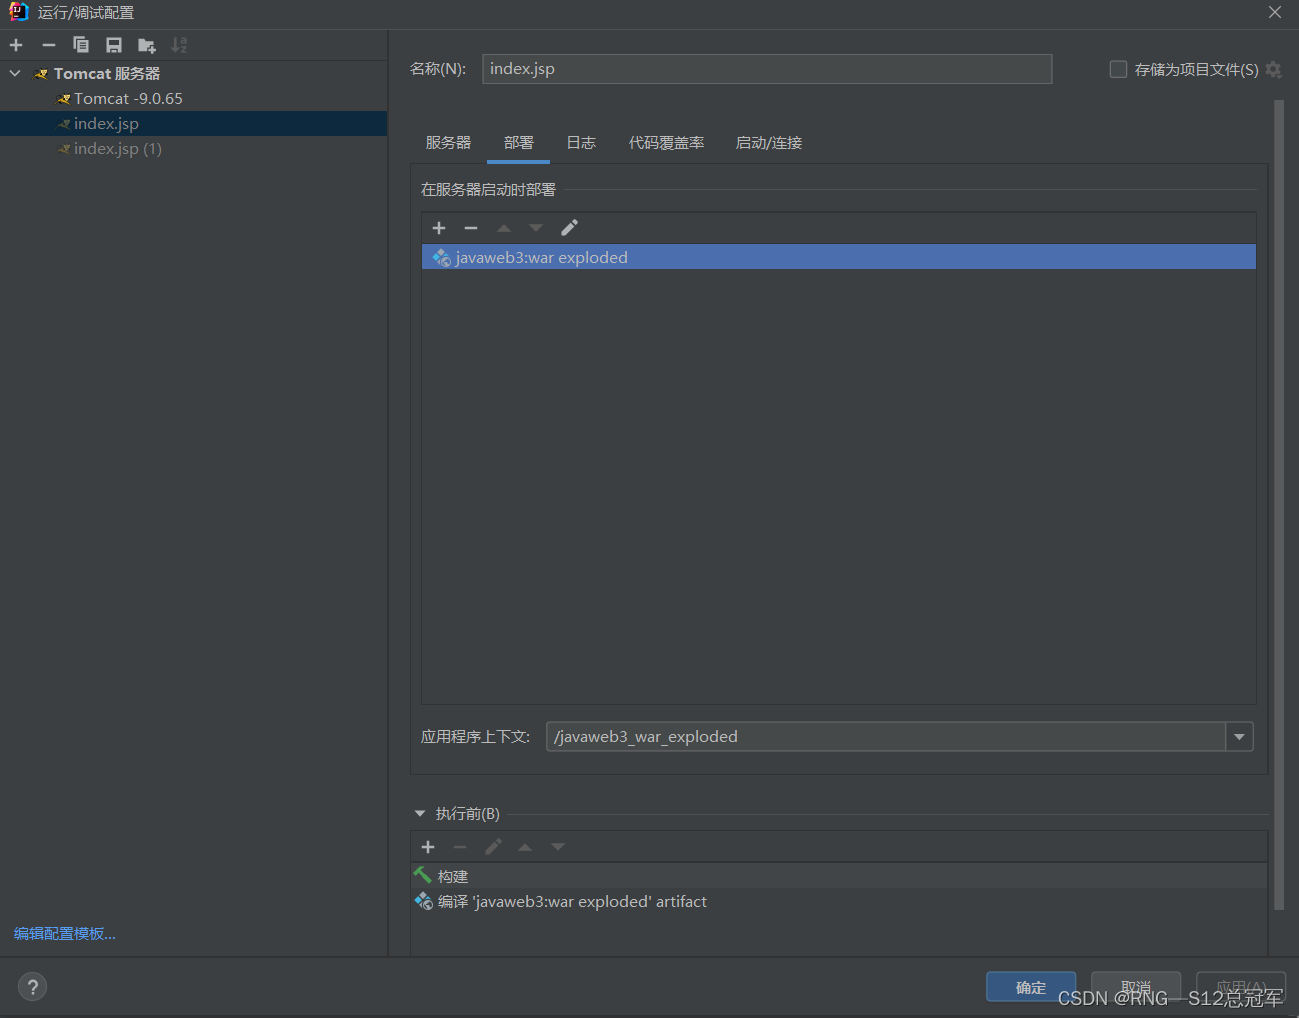This screenshot has height=1018, width=1299.
Task: Create a new configuration folder
Action: coord(147,45)
